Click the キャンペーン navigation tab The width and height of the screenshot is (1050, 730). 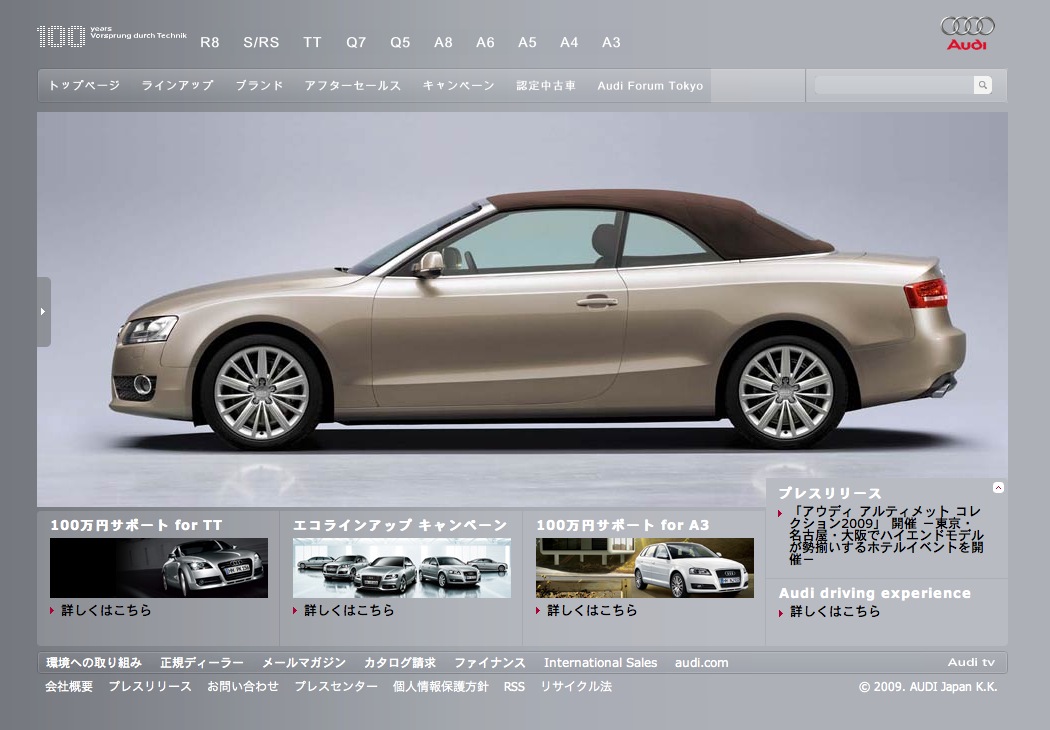tap(459, 86)
